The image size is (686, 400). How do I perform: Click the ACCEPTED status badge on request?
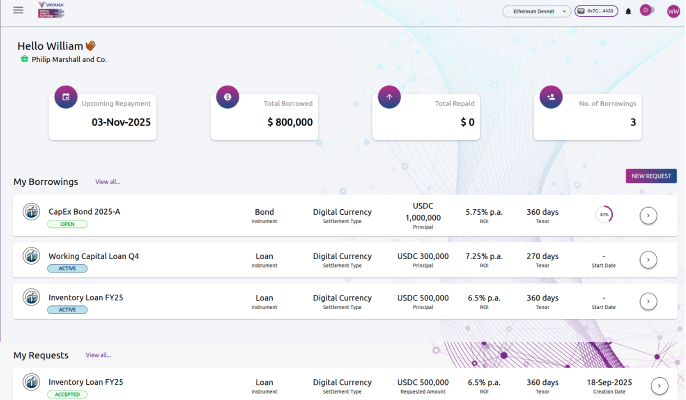[x=67, y=395]
